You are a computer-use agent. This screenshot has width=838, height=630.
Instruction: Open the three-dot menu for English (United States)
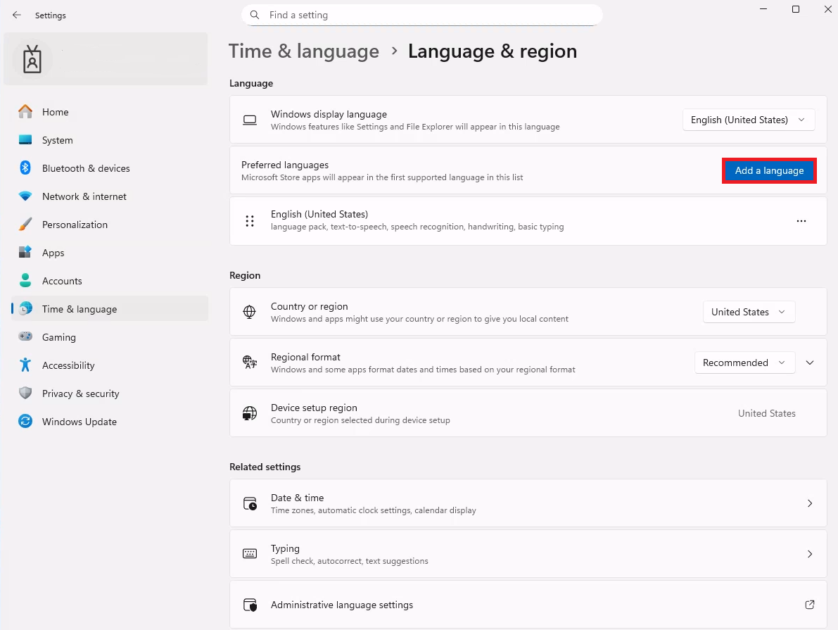tap(801, 221)
